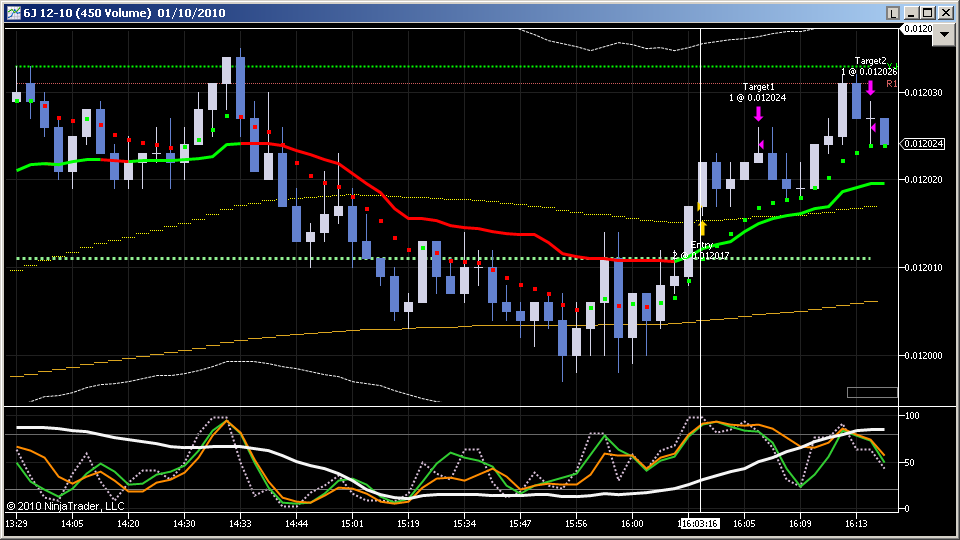Click the magenta triangle marker below Target1 arrow
Image resolution: width=960 pixels, height=540 pixels.
[x=761, y=144]
